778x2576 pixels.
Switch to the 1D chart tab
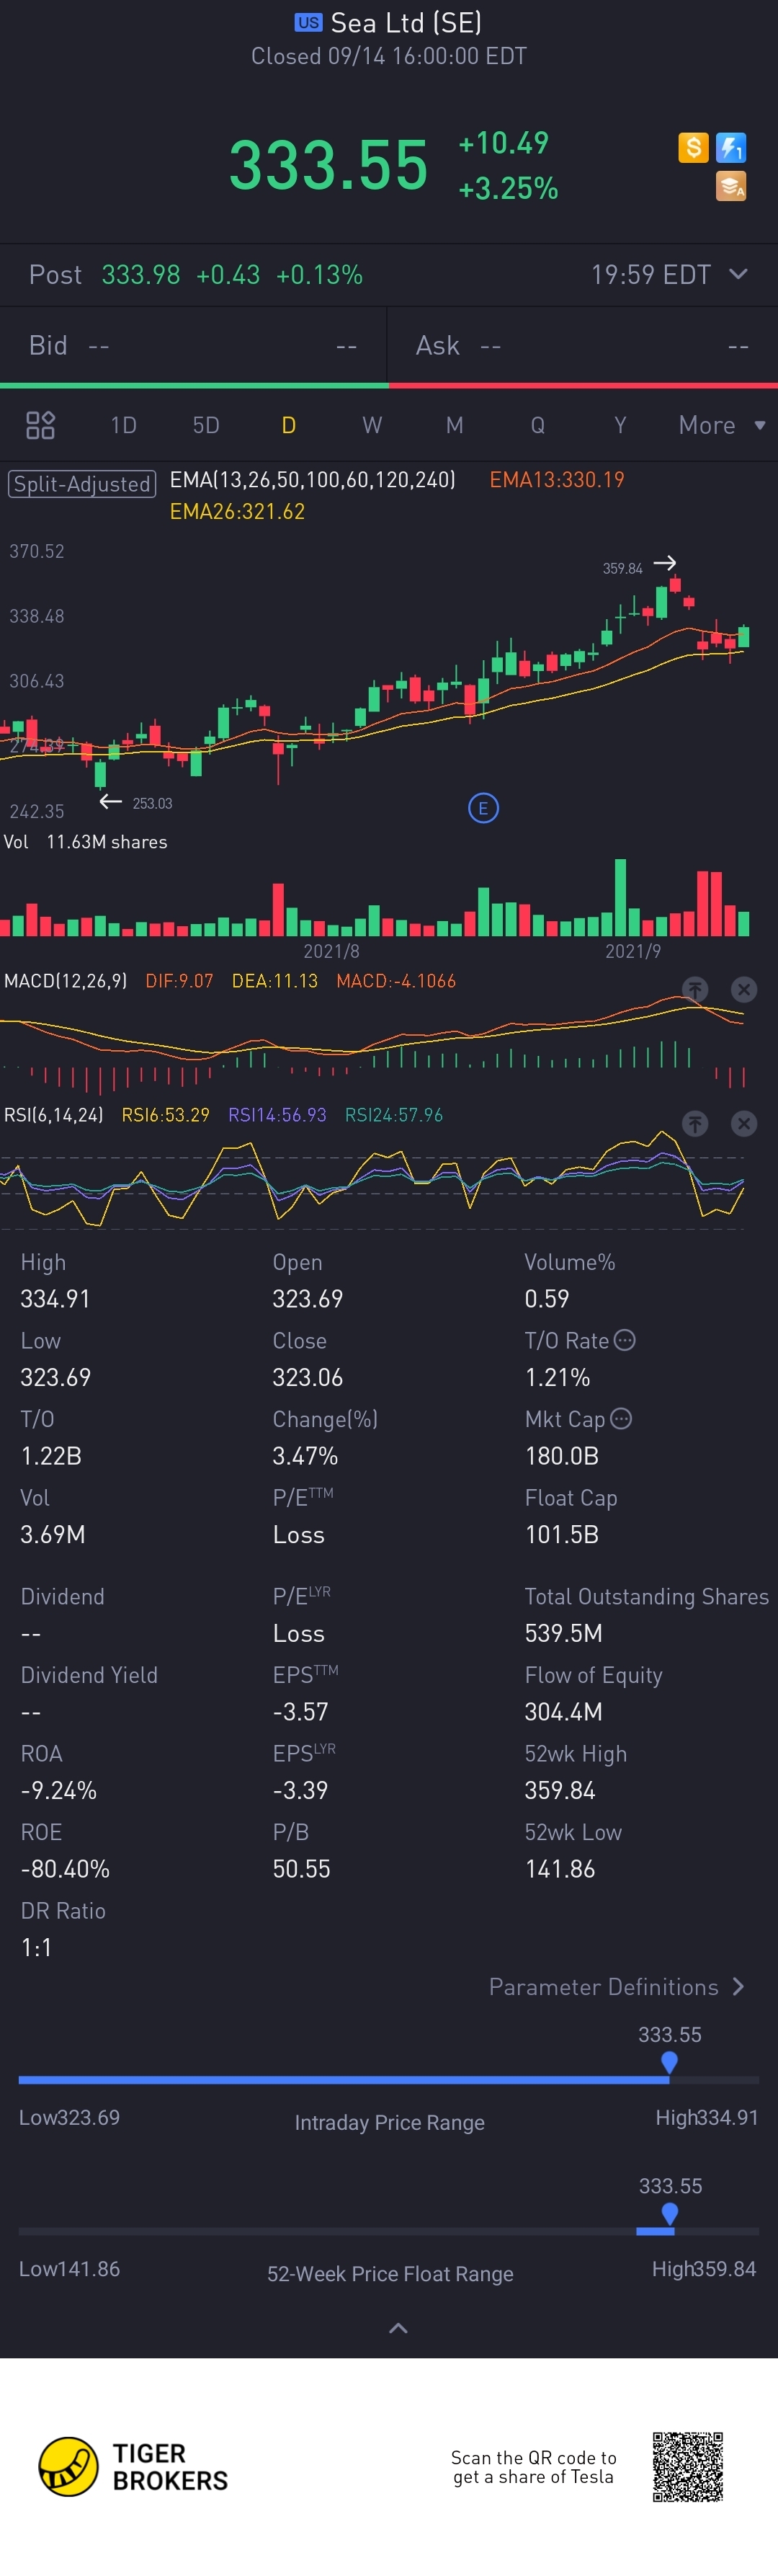click(x=123, y=425)
